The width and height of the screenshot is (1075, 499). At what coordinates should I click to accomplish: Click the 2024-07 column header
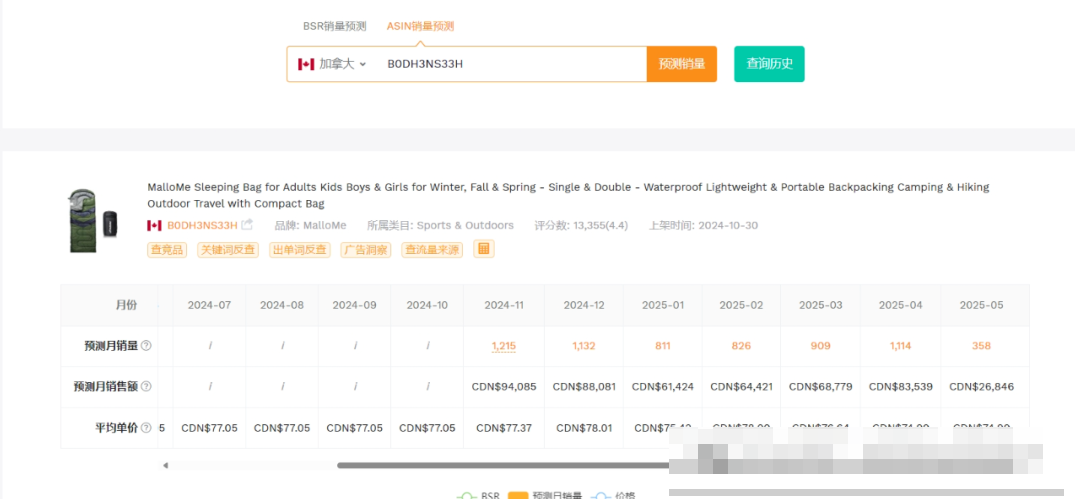coord(209,305)
